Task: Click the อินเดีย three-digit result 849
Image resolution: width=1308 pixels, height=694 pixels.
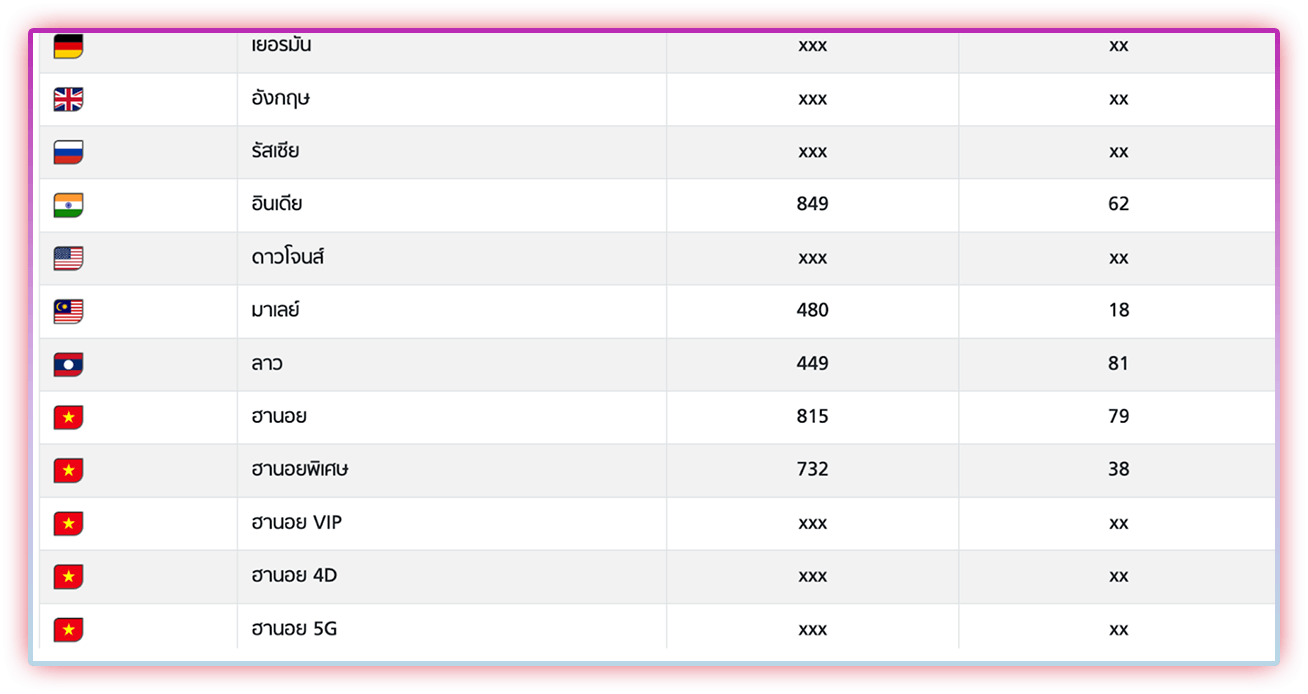Action: pyautogui.click(x=812, y=204)
